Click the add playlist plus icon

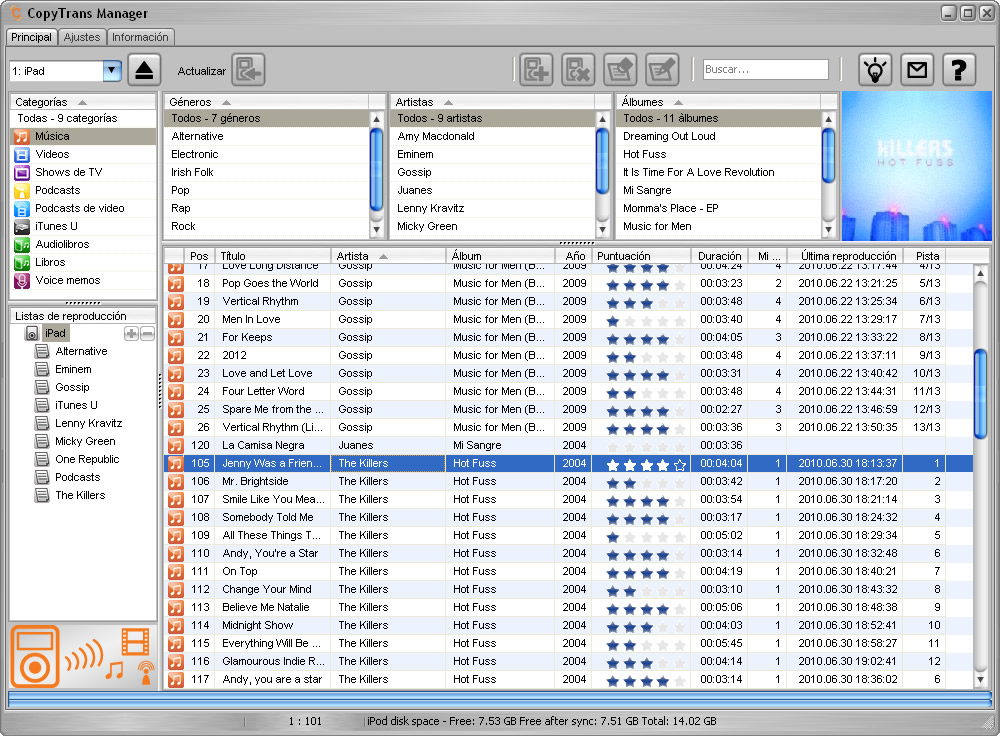pos(131,333)
